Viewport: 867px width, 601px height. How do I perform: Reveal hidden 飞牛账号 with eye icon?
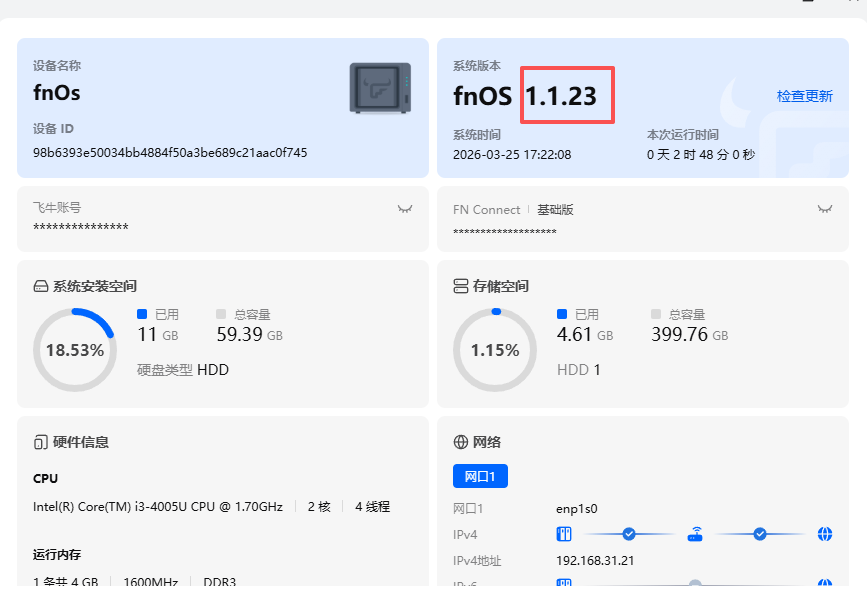(405, 209)
